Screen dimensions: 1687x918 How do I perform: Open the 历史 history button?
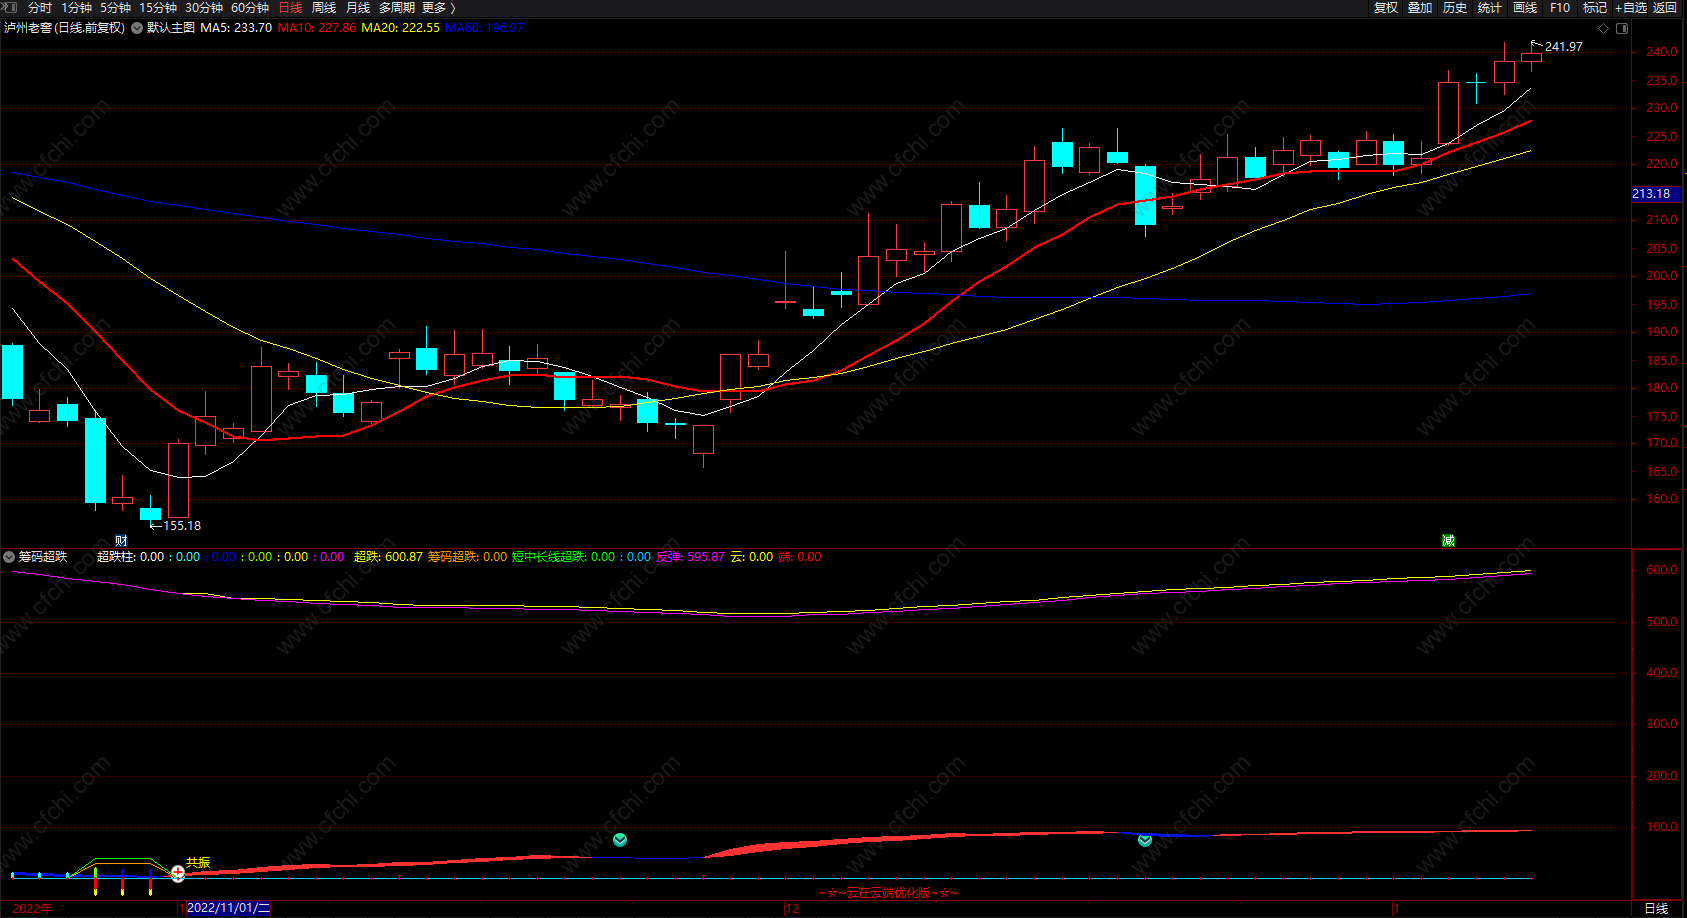(x=1455, y=8)
